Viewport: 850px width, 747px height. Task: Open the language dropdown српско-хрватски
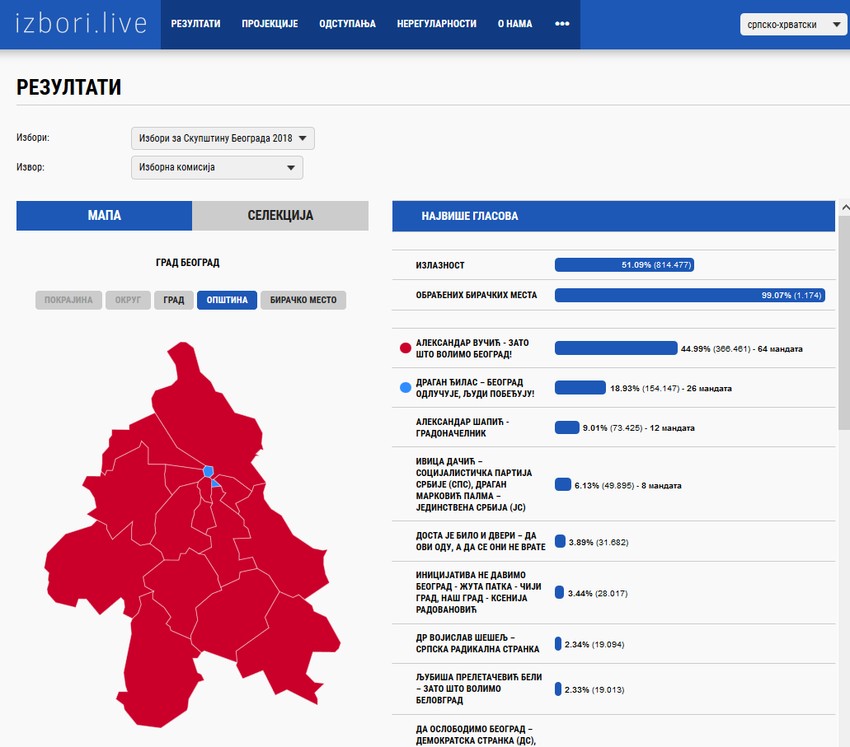tap(794, 25)
